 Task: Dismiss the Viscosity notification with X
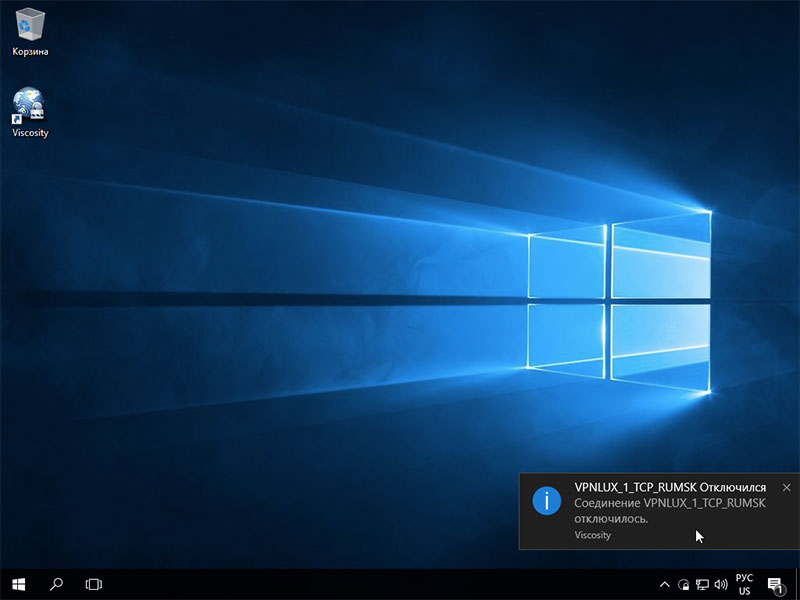click(786, 488)
